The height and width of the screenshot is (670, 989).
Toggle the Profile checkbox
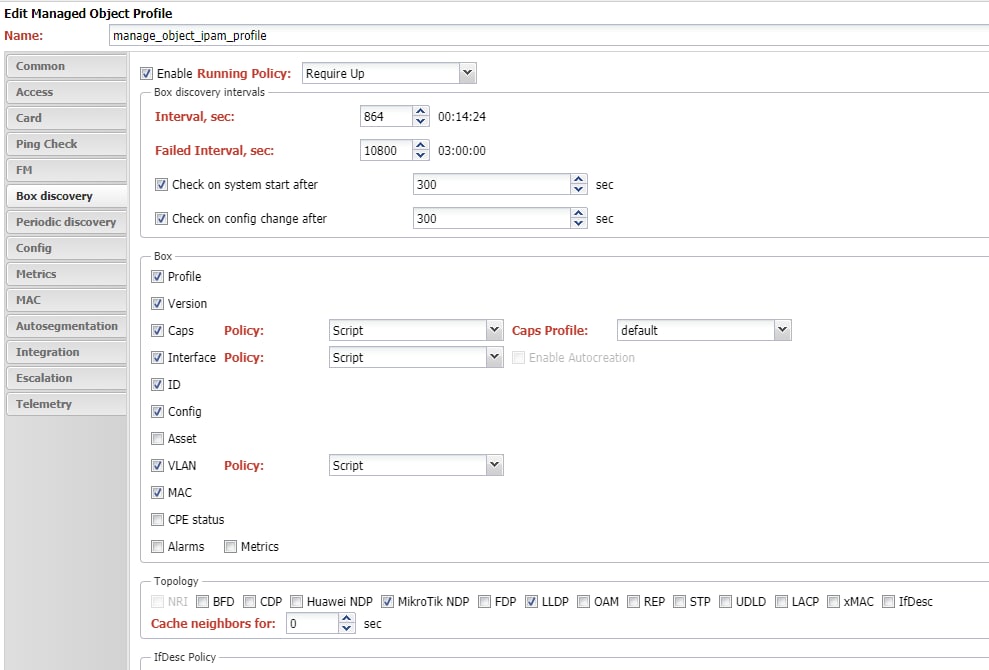158,276
